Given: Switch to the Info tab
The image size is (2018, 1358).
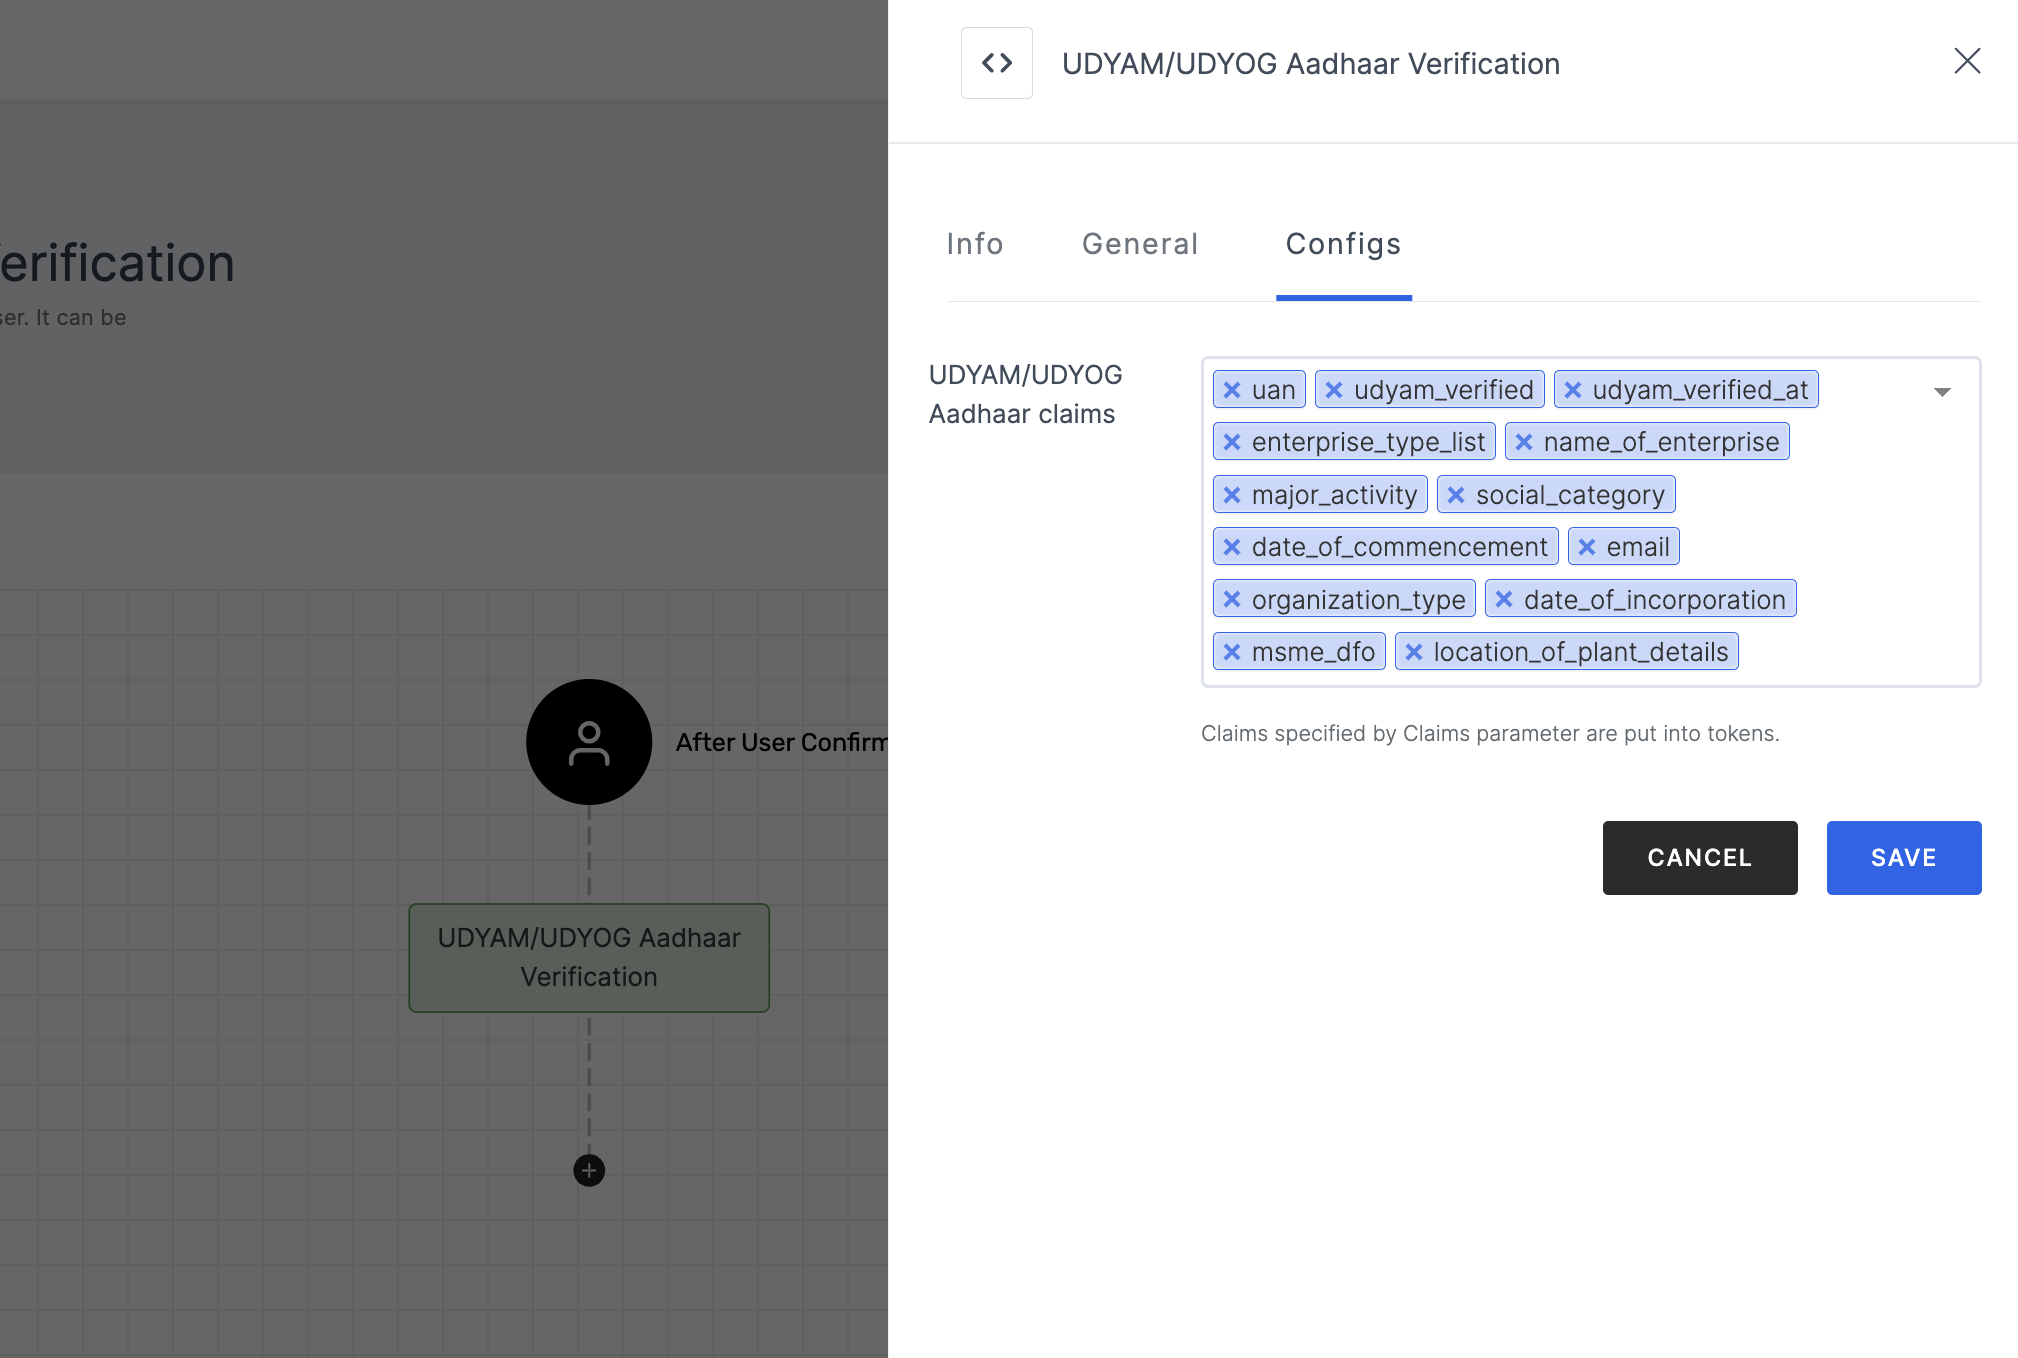Looking at the screenshot, I should 975,244.
